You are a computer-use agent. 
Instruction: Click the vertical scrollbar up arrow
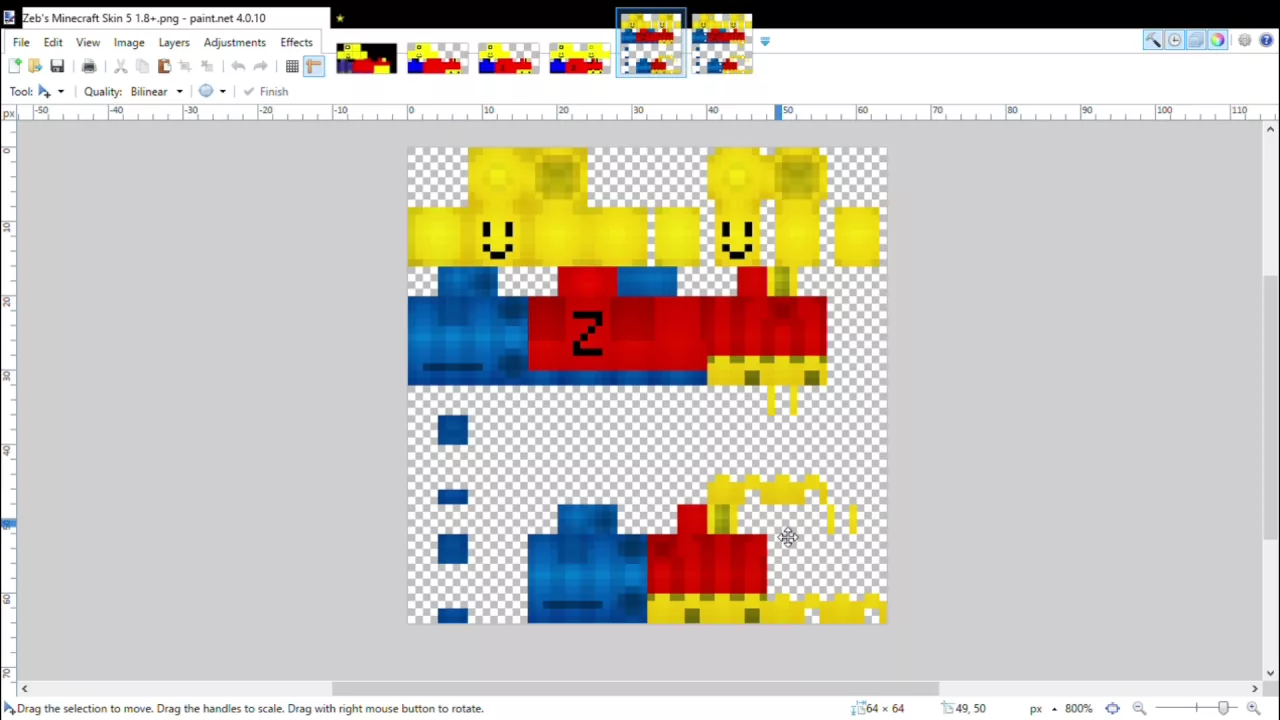(1271, 128)
